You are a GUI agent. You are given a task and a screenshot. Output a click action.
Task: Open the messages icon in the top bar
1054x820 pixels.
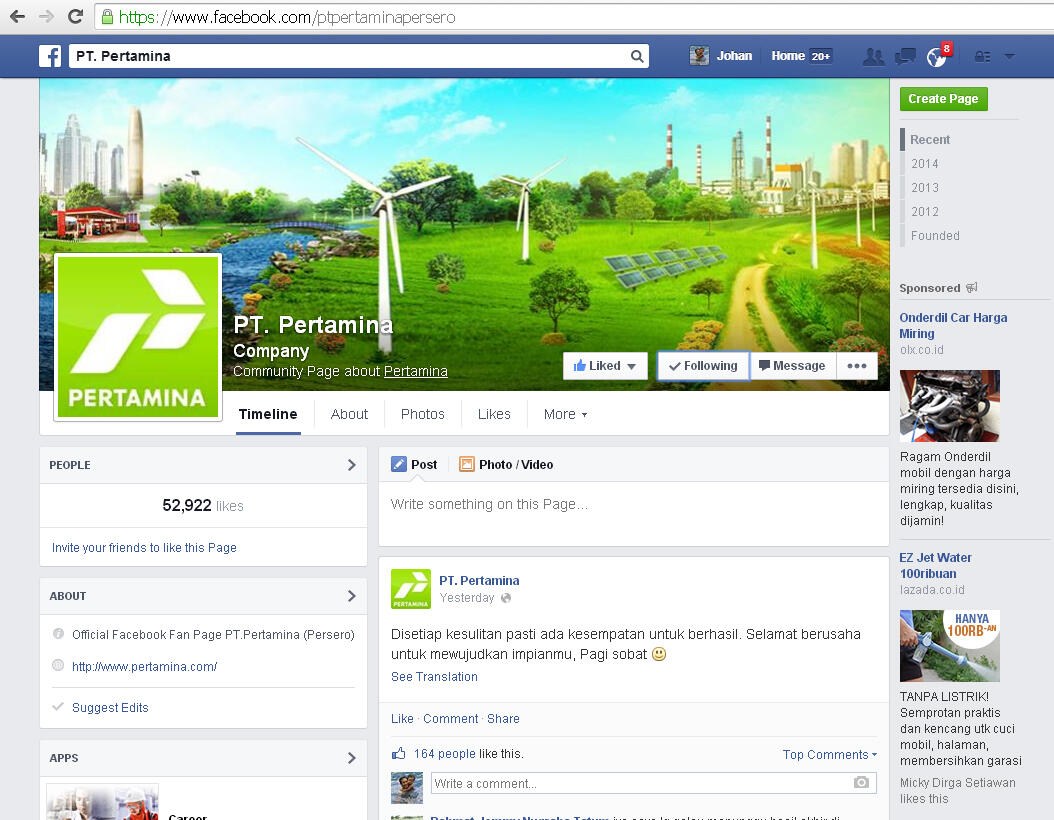(905, 56)
